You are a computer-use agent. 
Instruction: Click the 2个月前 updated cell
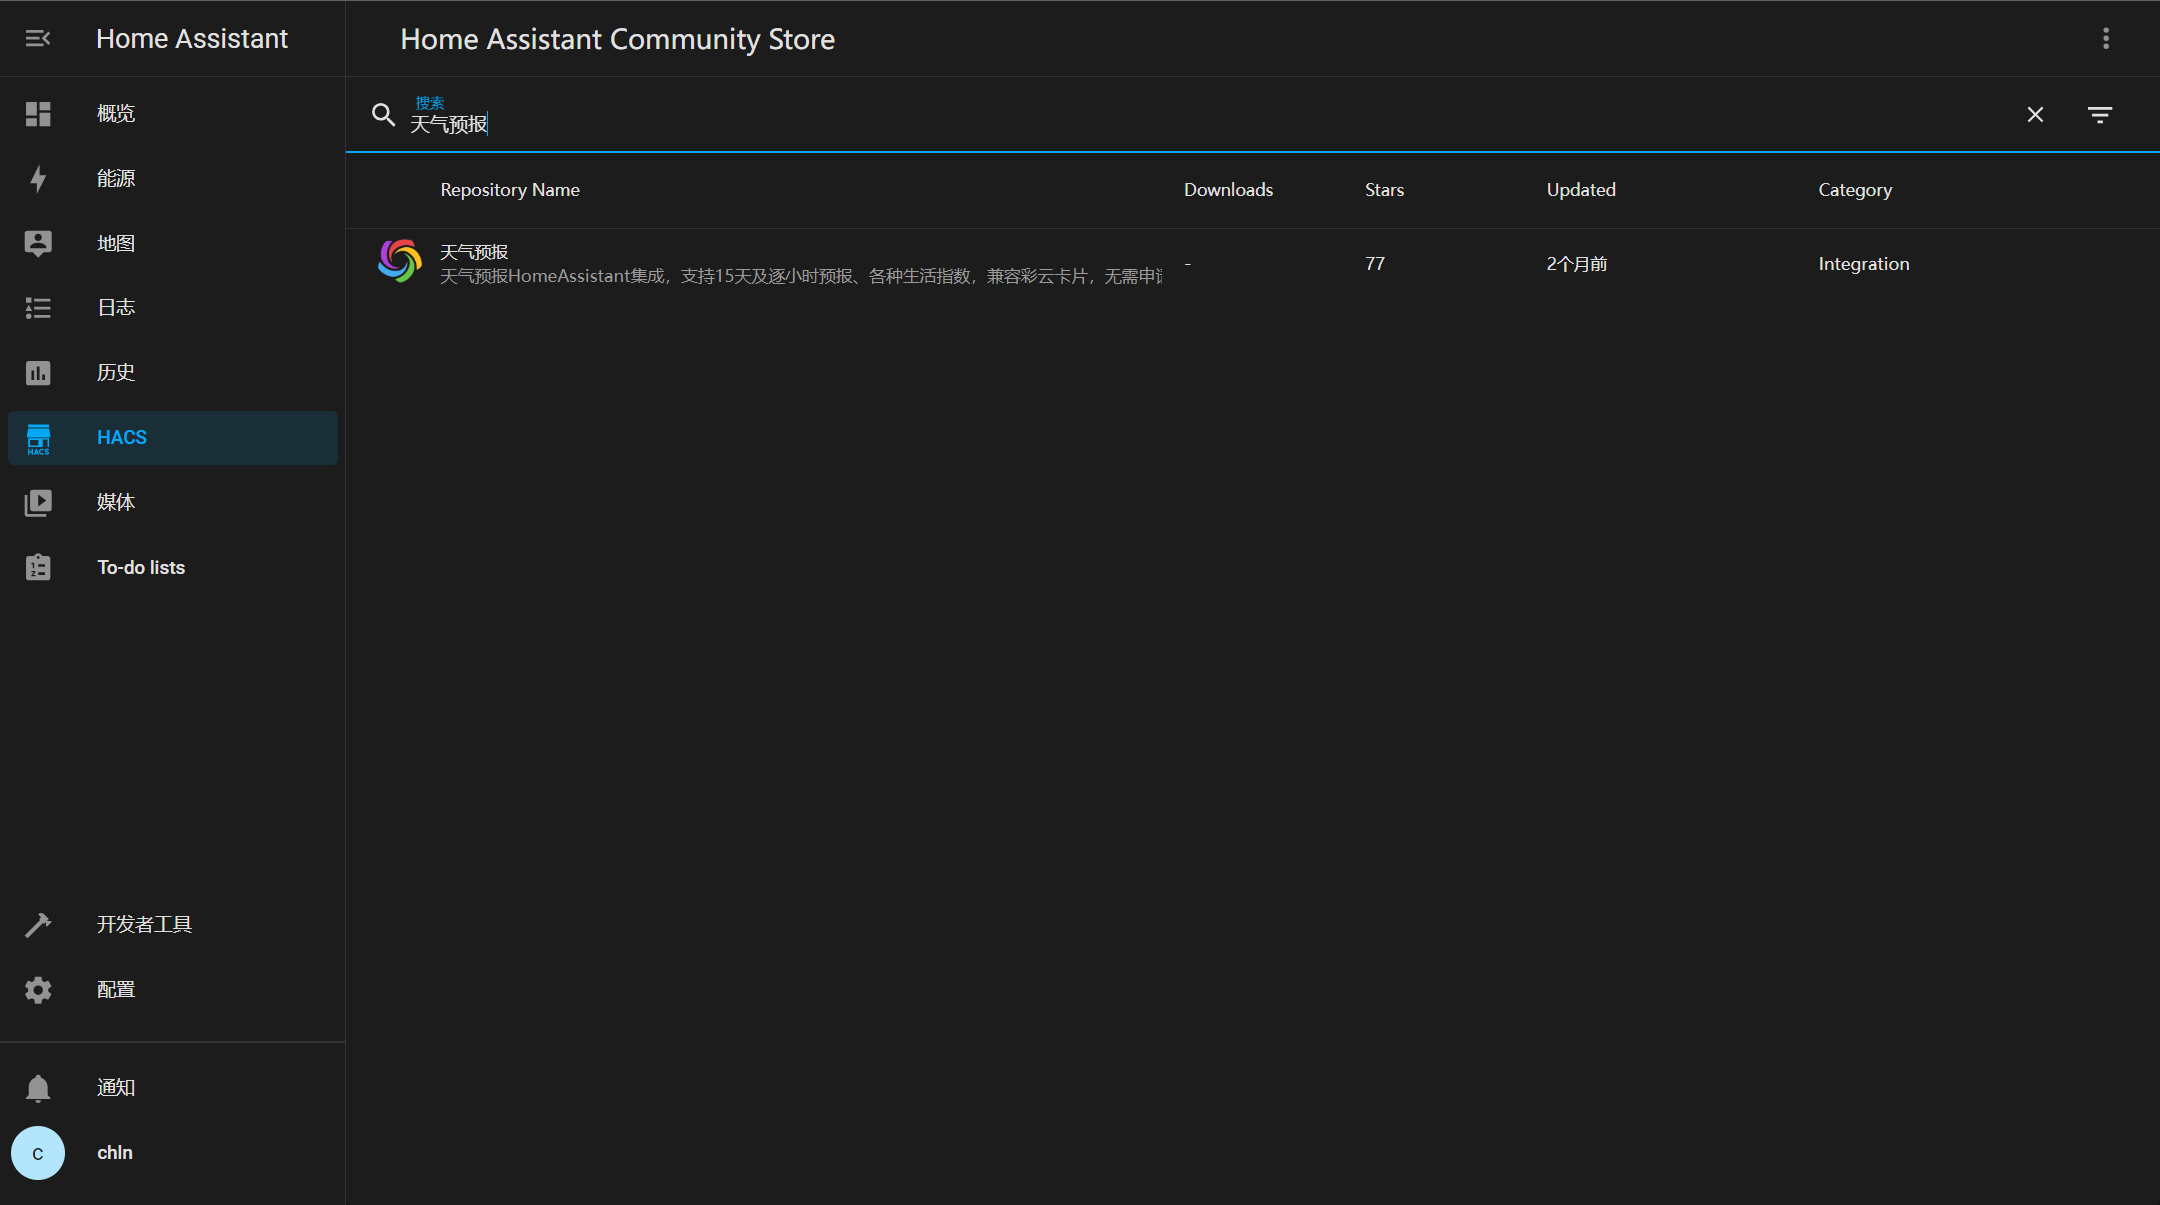[1577, 264]
